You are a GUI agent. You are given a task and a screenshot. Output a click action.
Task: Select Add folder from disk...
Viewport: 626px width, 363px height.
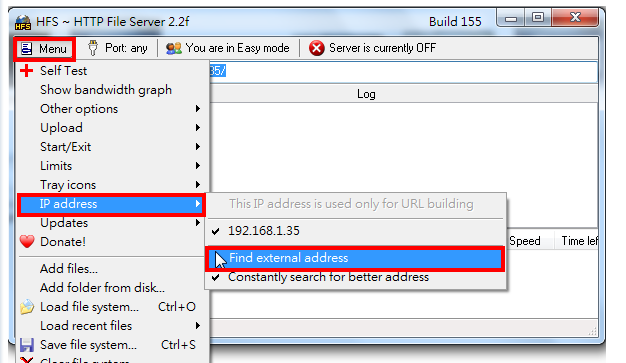coord(112,288)
